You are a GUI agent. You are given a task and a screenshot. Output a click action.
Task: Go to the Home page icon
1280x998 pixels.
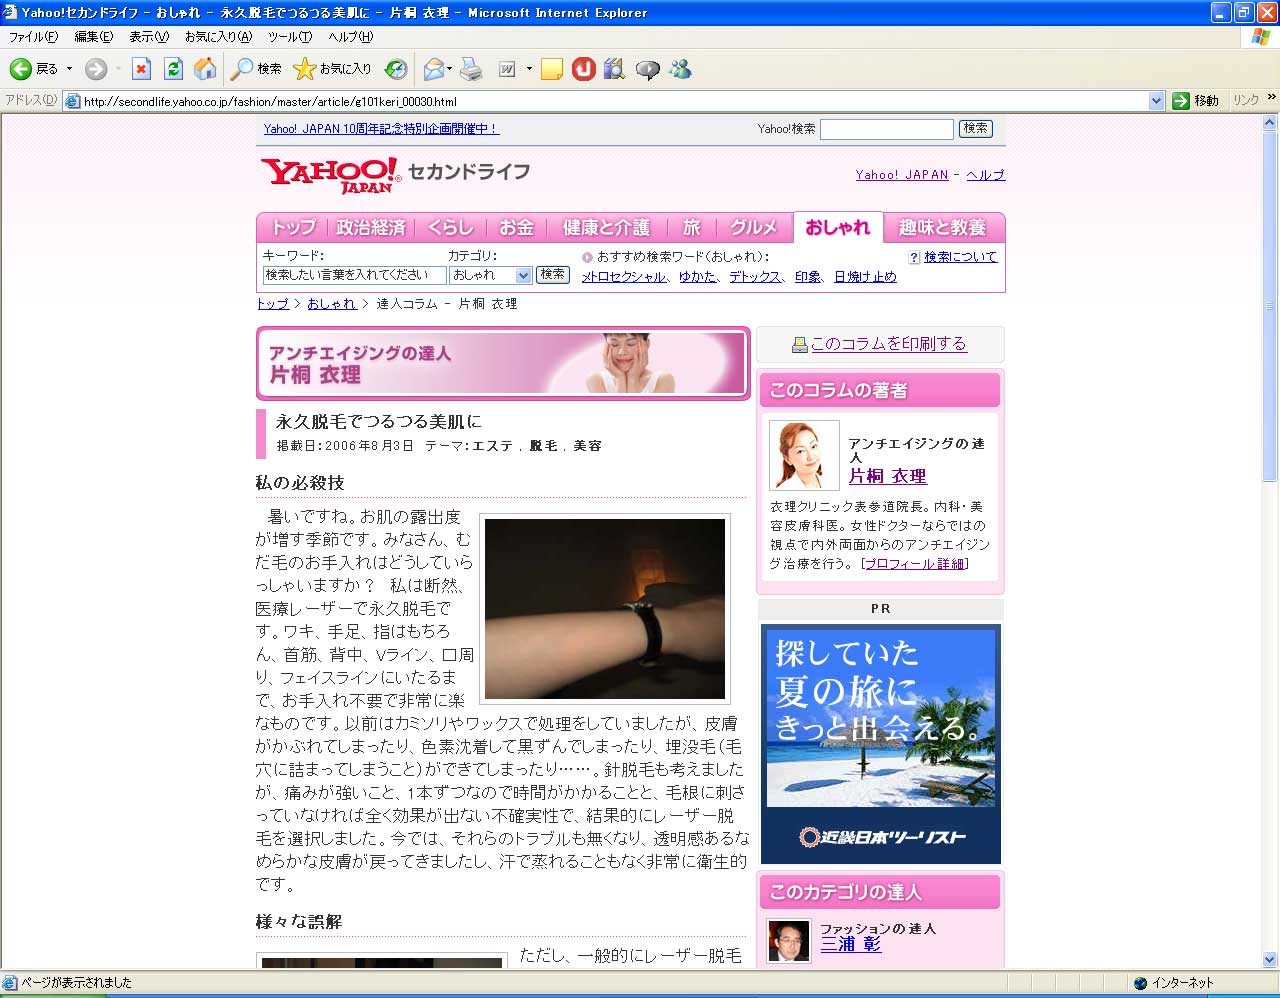click(205, 69)
